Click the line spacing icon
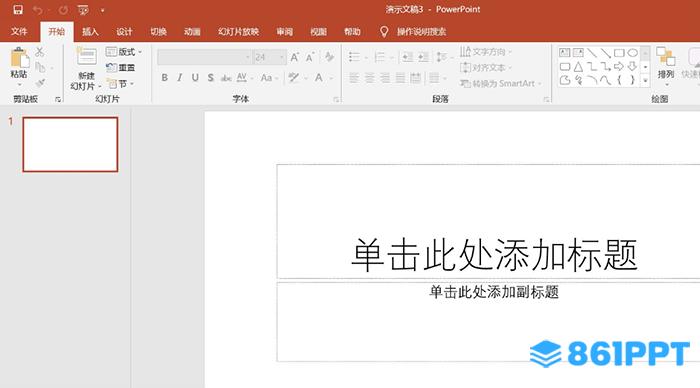 (442, 57)
